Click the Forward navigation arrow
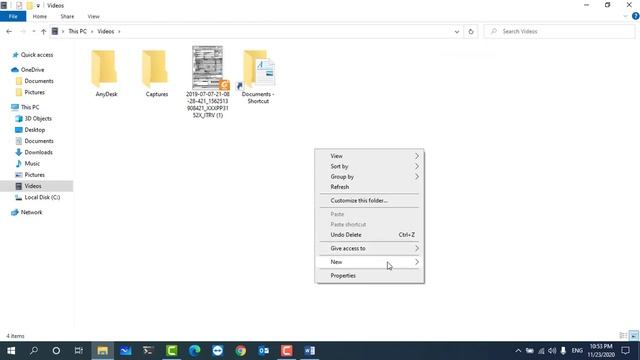This screenshot has width=640, height=360. [x=23, y=31]
